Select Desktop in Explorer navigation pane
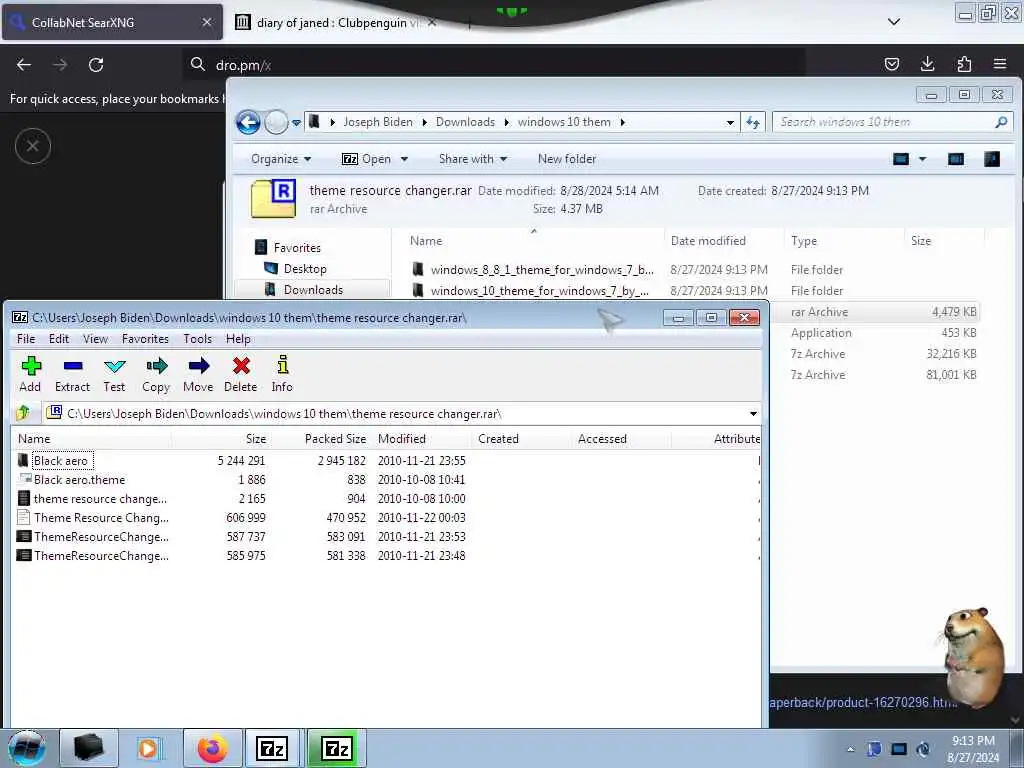 pyautogui.click(x=295, y=268)
